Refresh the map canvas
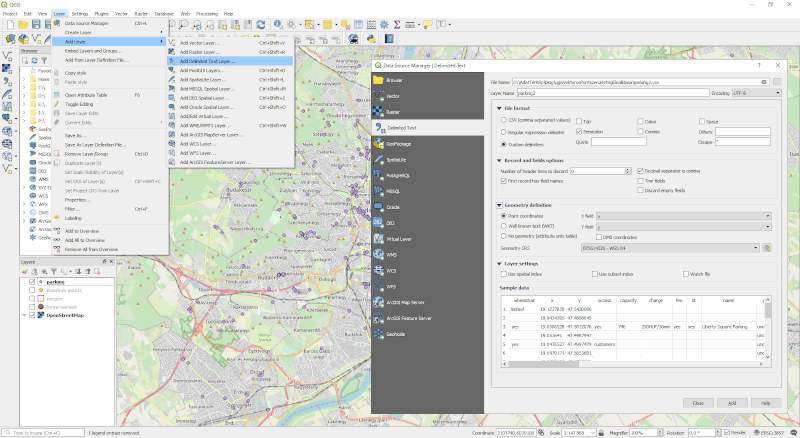This screenshot has height=438, width=800. tap(261, 25)
